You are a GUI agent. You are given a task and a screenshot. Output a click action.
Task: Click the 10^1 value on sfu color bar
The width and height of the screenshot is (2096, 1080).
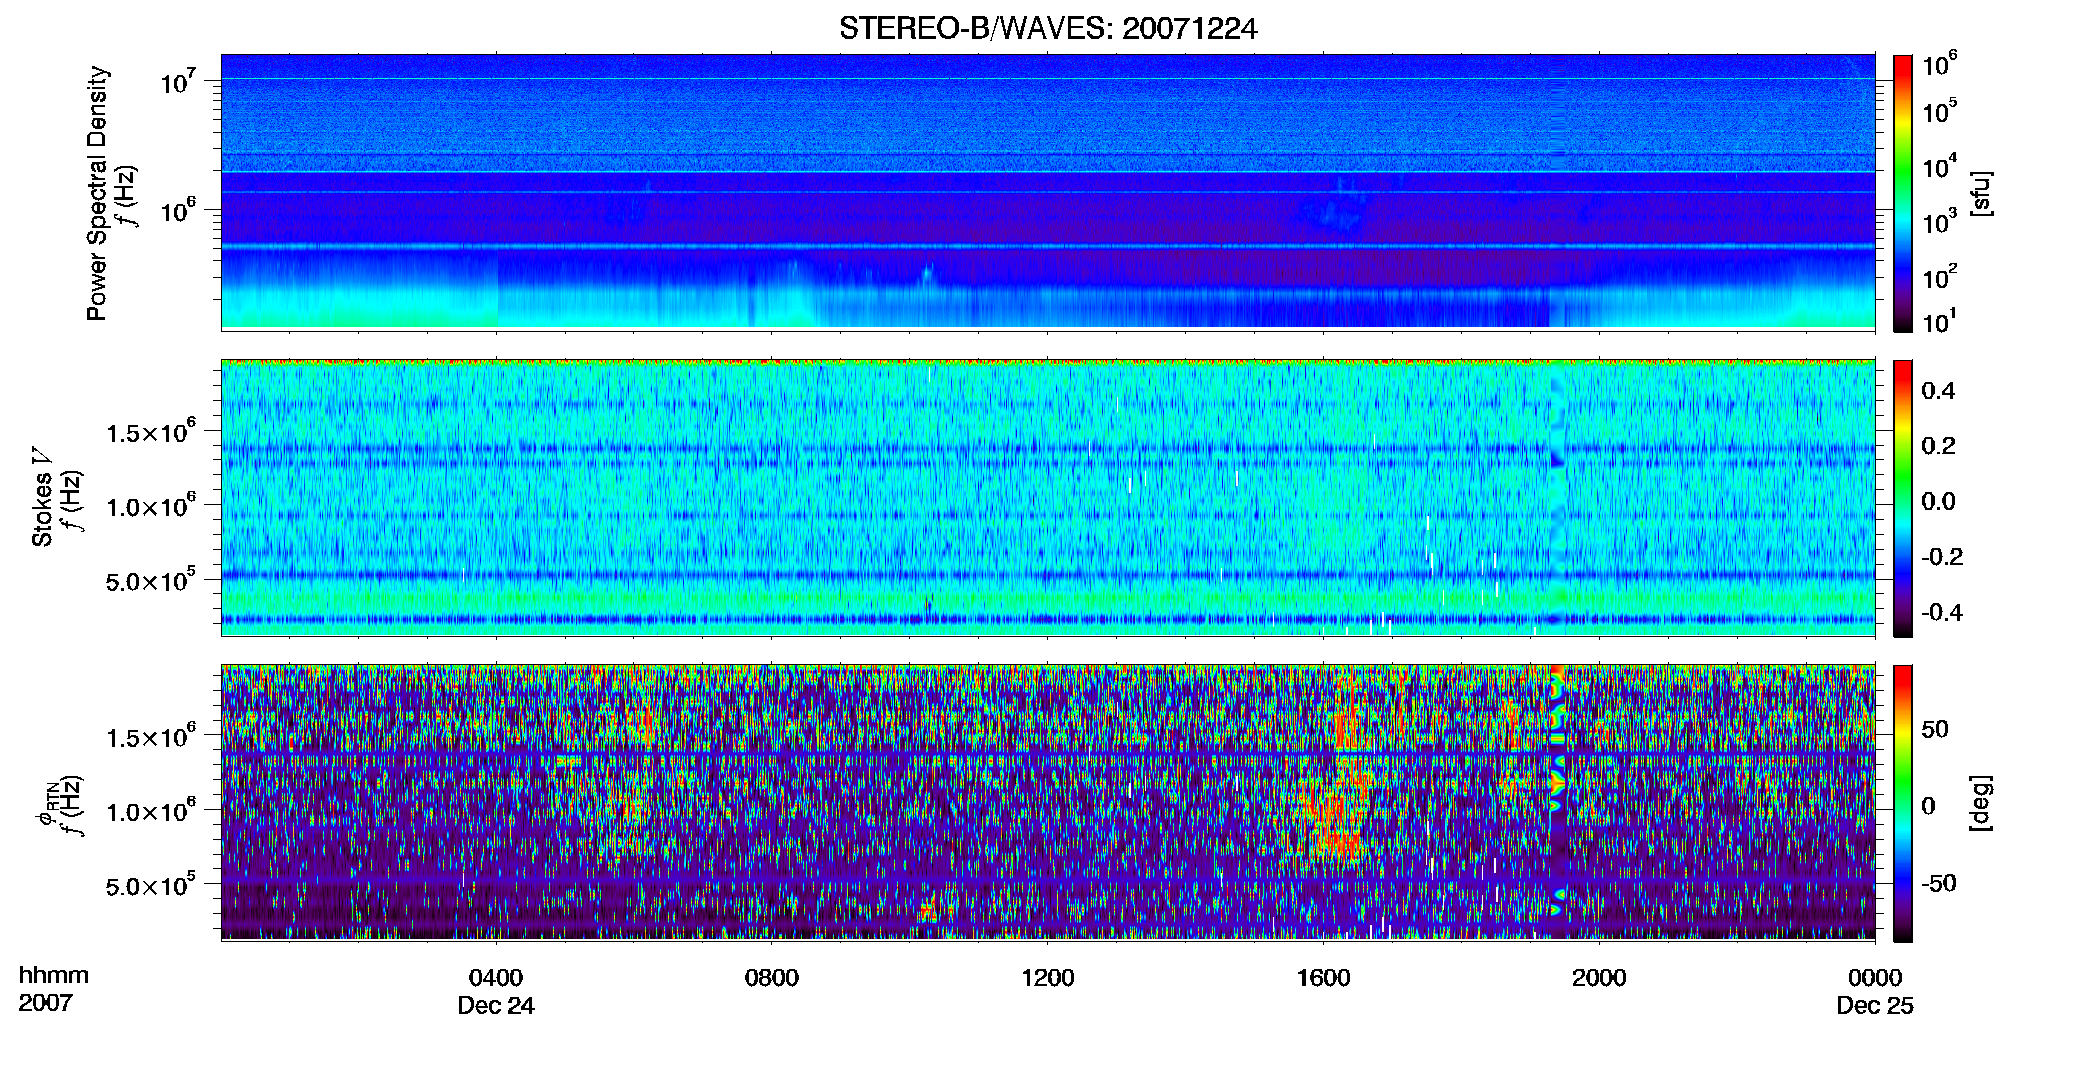pyautogui.click(x=1939, y=322)
